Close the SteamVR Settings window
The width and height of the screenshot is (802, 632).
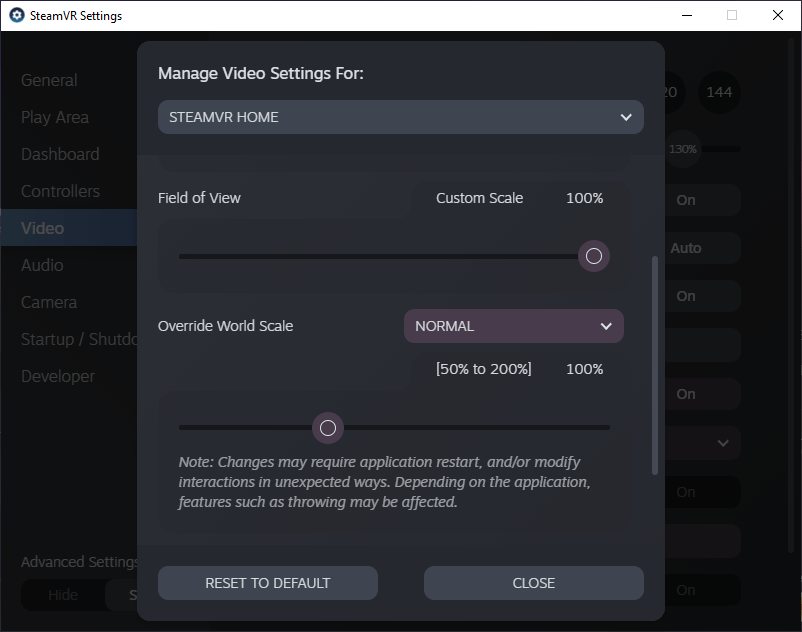tap(777, 15)
